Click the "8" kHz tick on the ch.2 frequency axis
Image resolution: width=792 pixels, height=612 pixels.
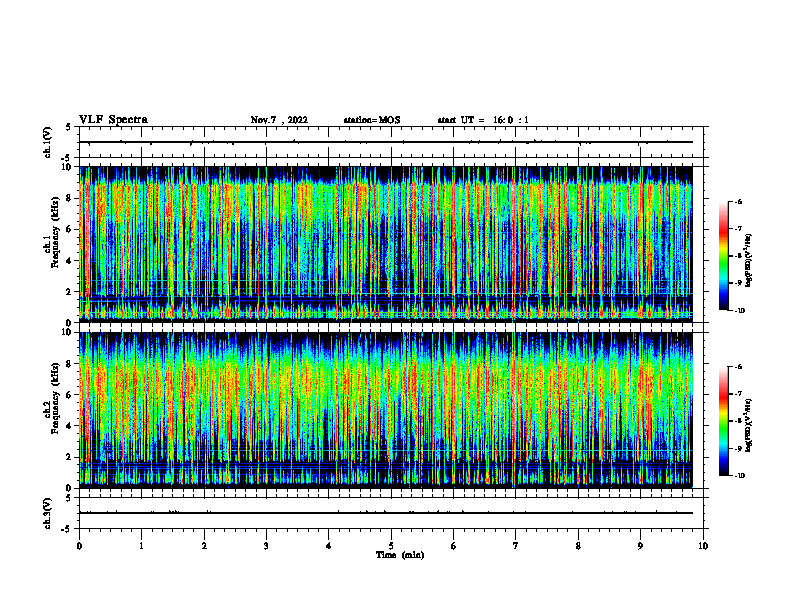pyautogui.click(x=70, y=364)
